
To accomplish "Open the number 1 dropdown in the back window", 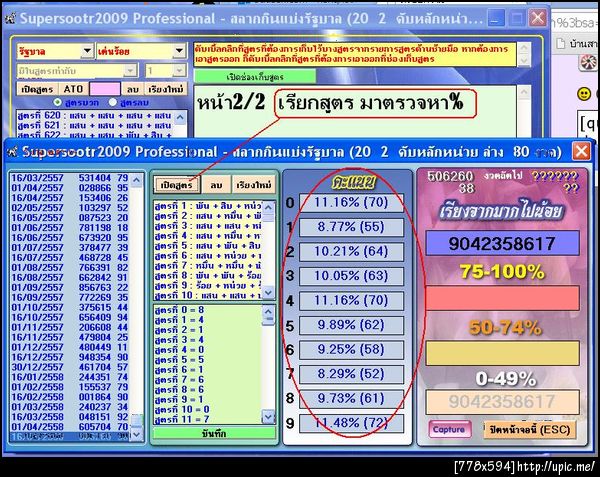I will (x=179, y=70).
